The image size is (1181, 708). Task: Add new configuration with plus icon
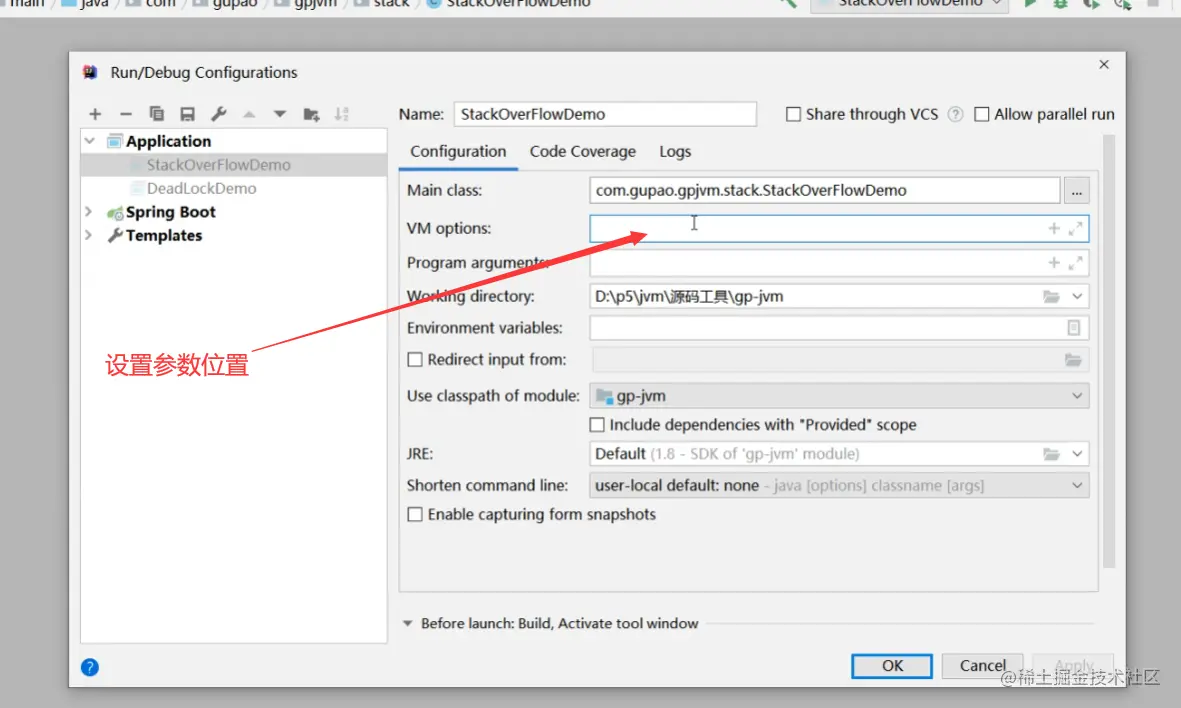click(95, 114)
